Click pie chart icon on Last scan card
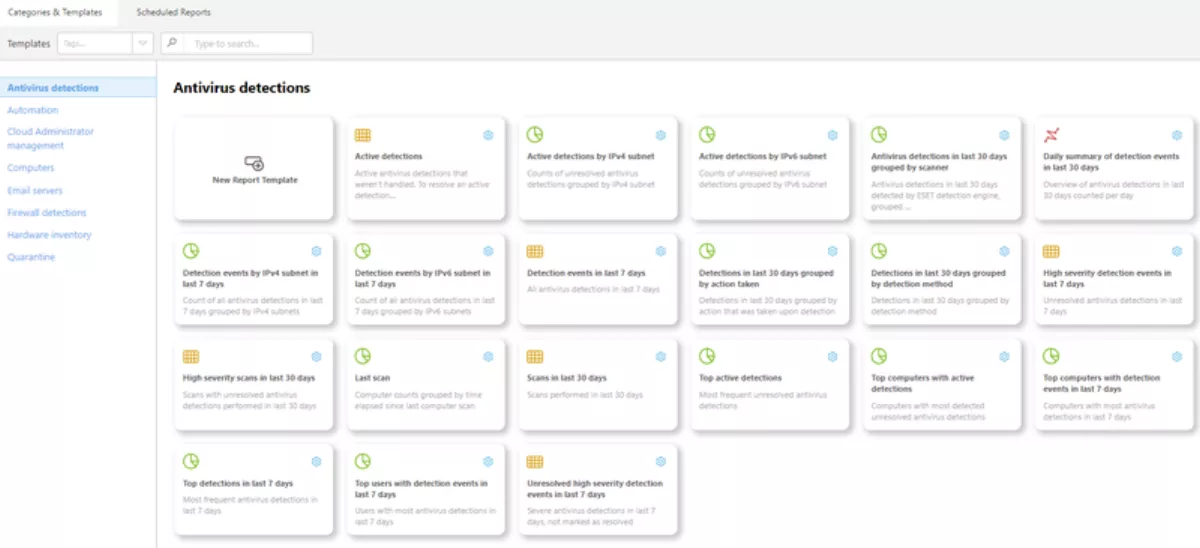The image size is (1200, 548). [x=363, y=356]
